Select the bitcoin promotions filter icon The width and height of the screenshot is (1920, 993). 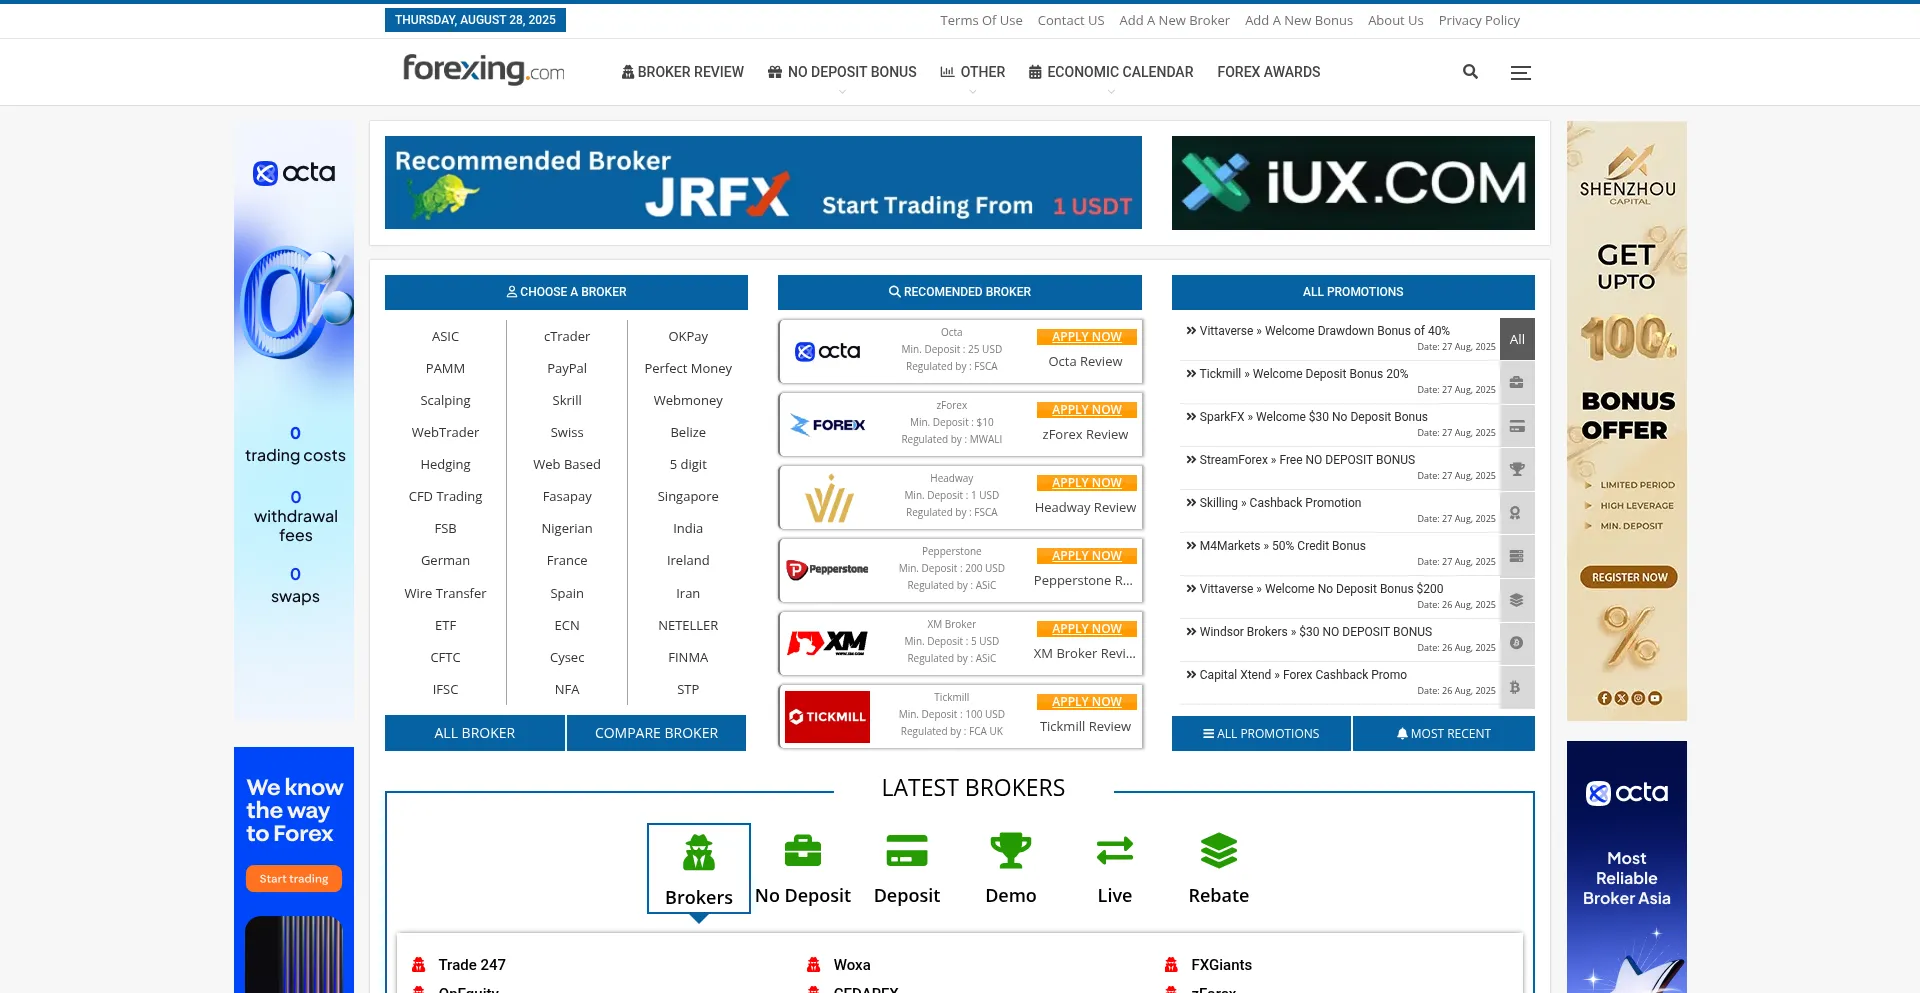(x=1517, y=687)
